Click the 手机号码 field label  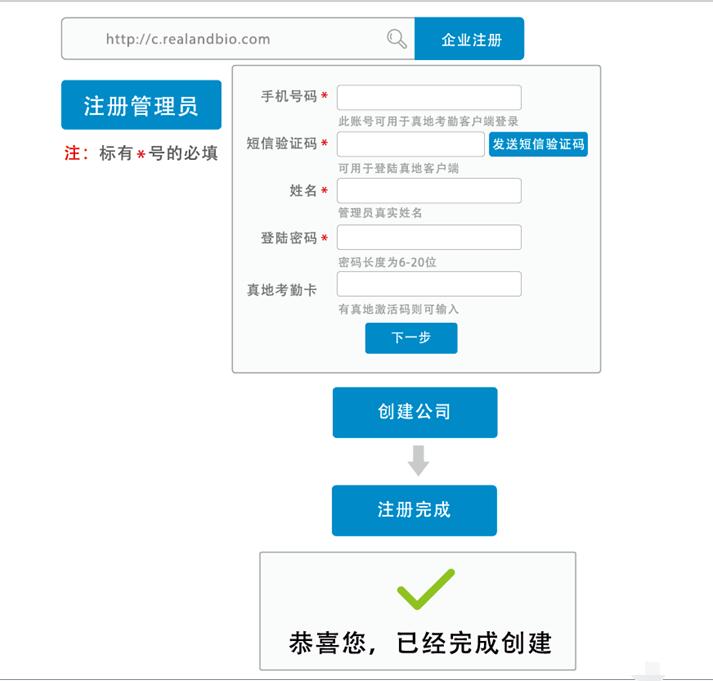tap(289, 96)
